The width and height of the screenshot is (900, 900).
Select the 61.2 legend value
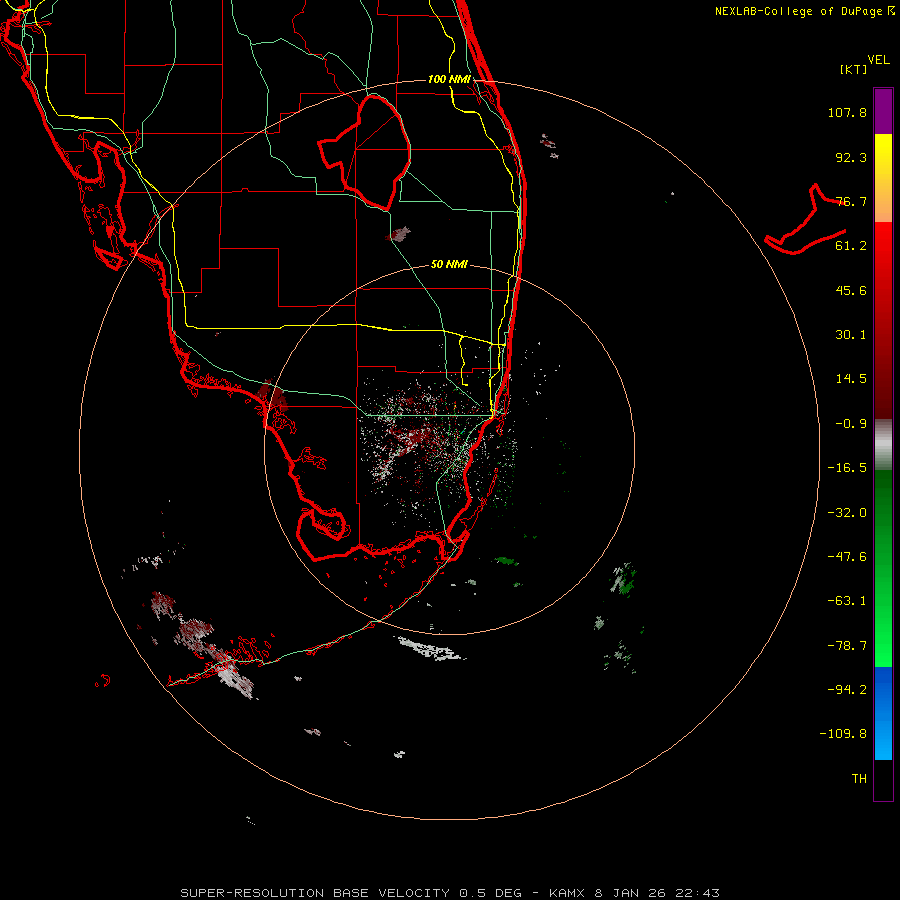pos(851,246)
